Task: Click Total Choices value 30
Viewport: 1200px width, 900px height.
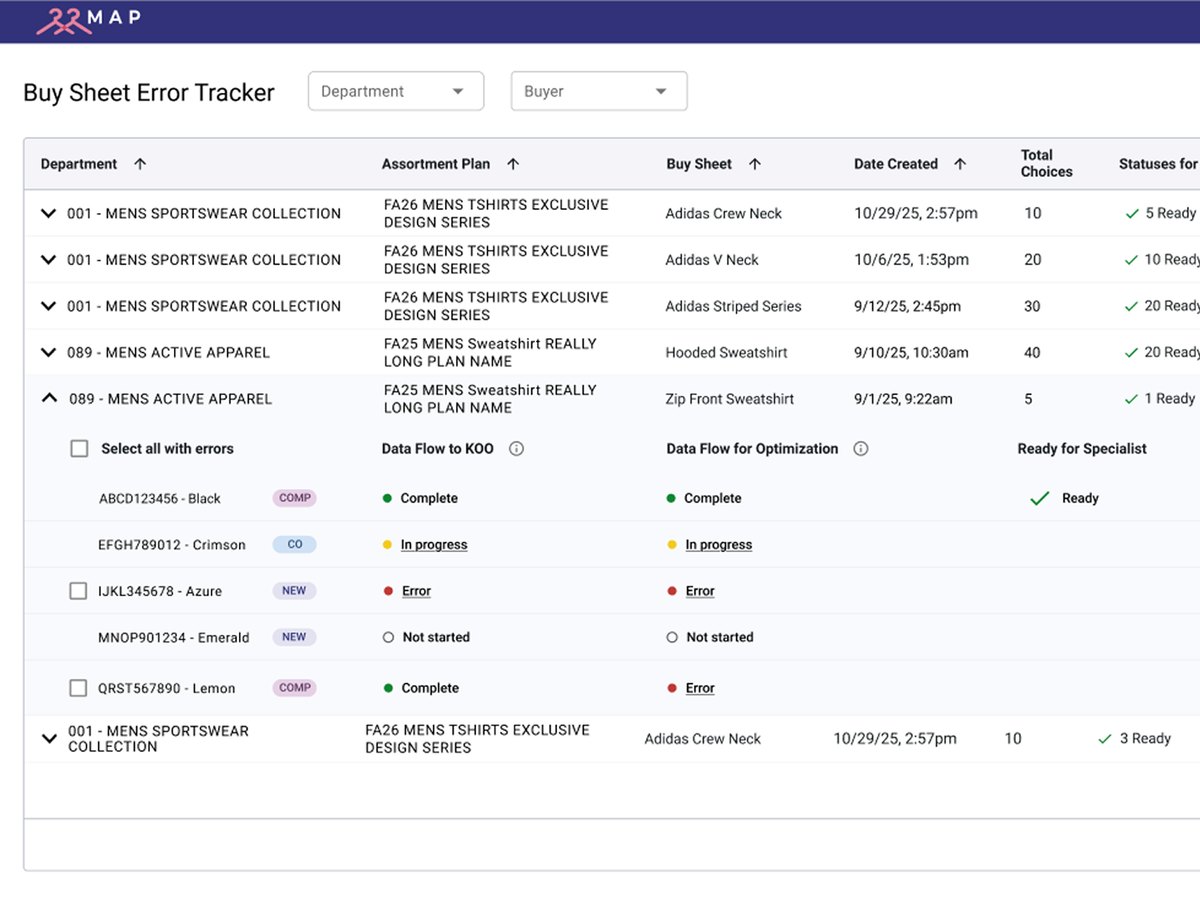Action: pos(1032,306)
